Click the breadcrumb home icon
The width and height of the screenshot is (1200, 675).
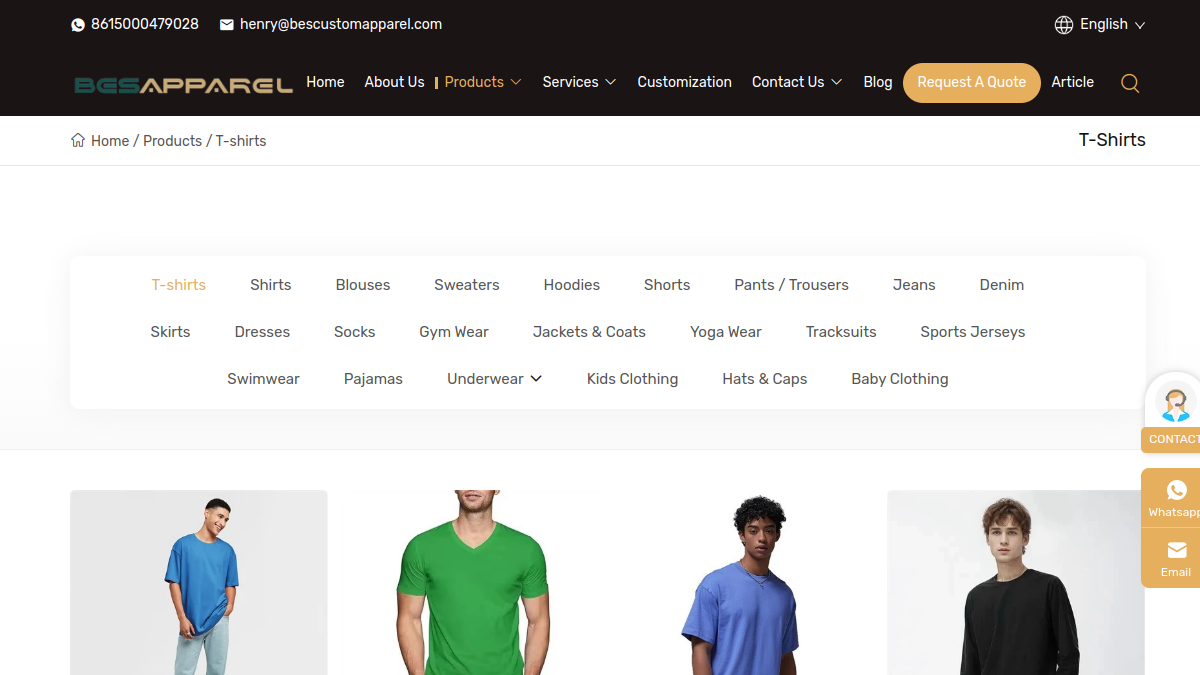point(78,140)
